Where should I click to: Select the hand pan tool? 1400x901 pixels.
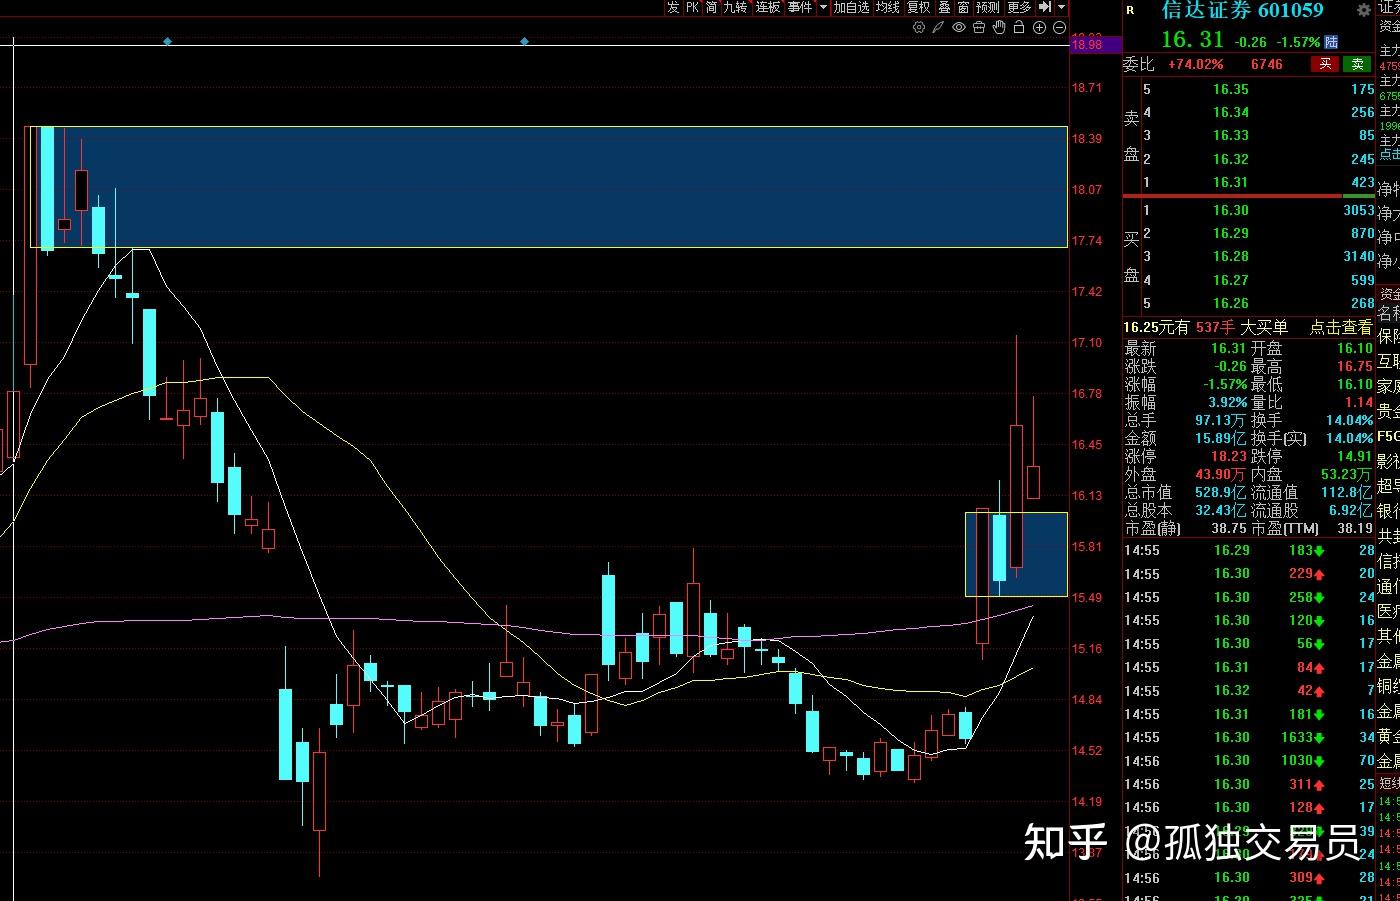point(999,28)
